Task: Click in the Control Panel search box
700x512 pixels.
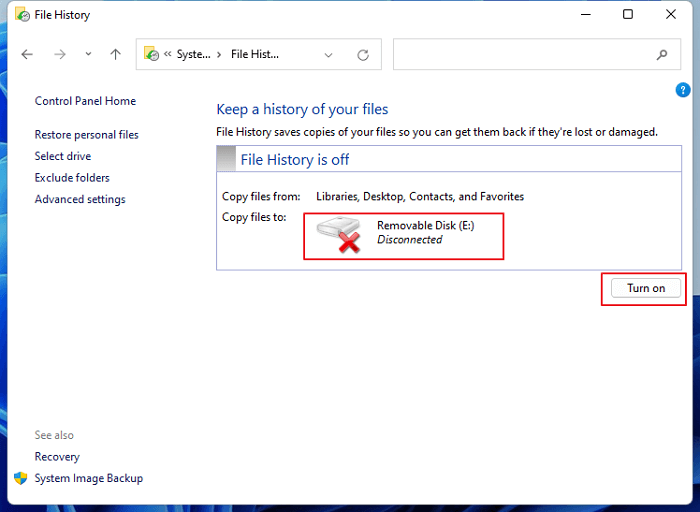Action: (x=520, y=55)
